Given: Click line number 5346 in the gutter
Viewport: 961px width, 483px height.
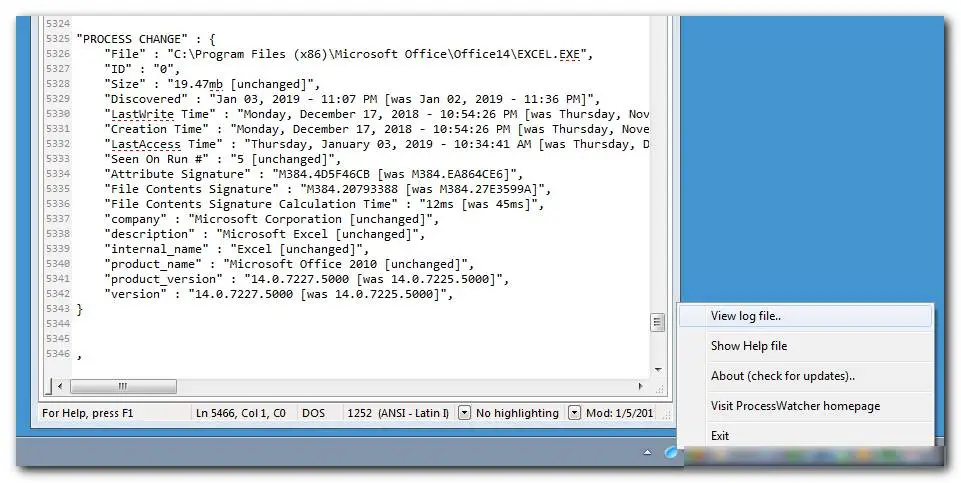Looking at the screenshot, I should 58,354.
